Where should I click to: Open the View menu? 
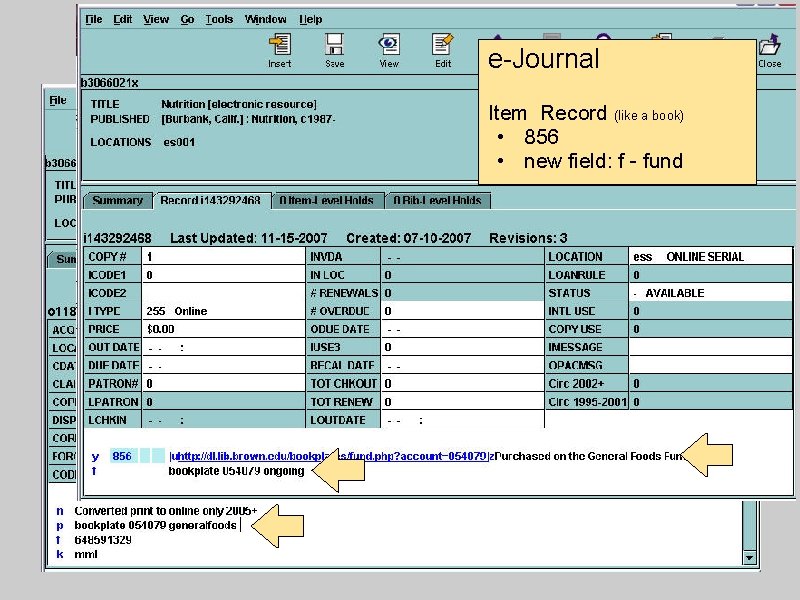pos(156,19)
